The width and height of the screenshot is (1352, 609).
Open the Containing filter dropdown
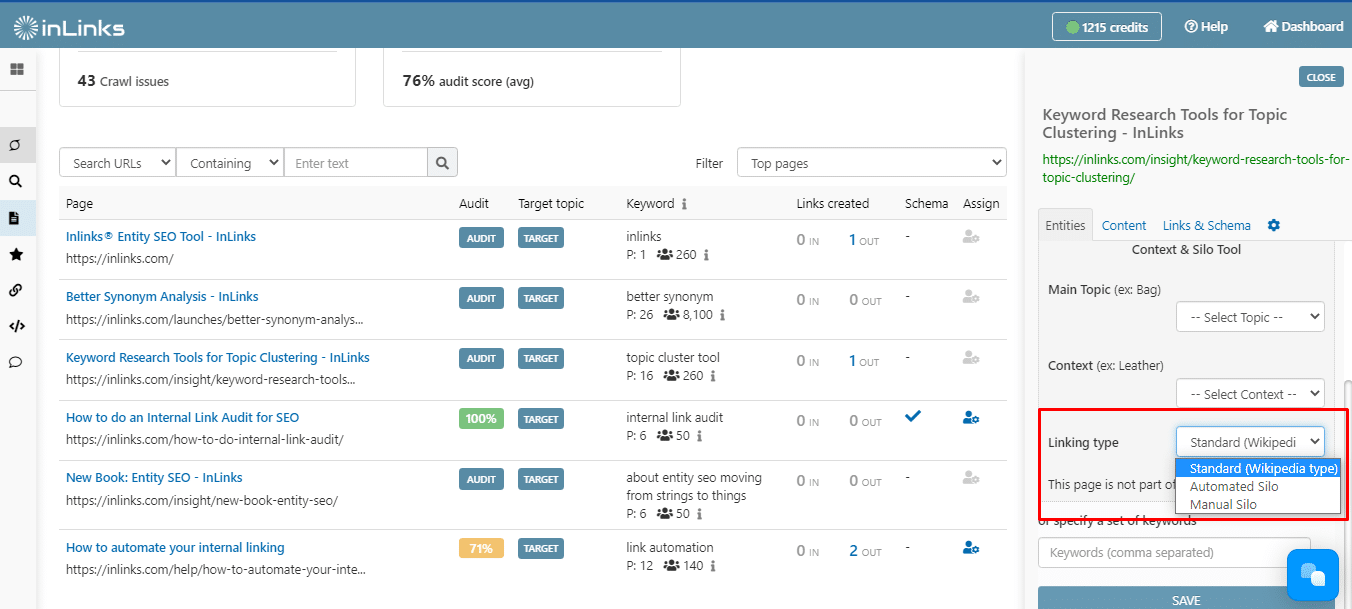point(230,163)
